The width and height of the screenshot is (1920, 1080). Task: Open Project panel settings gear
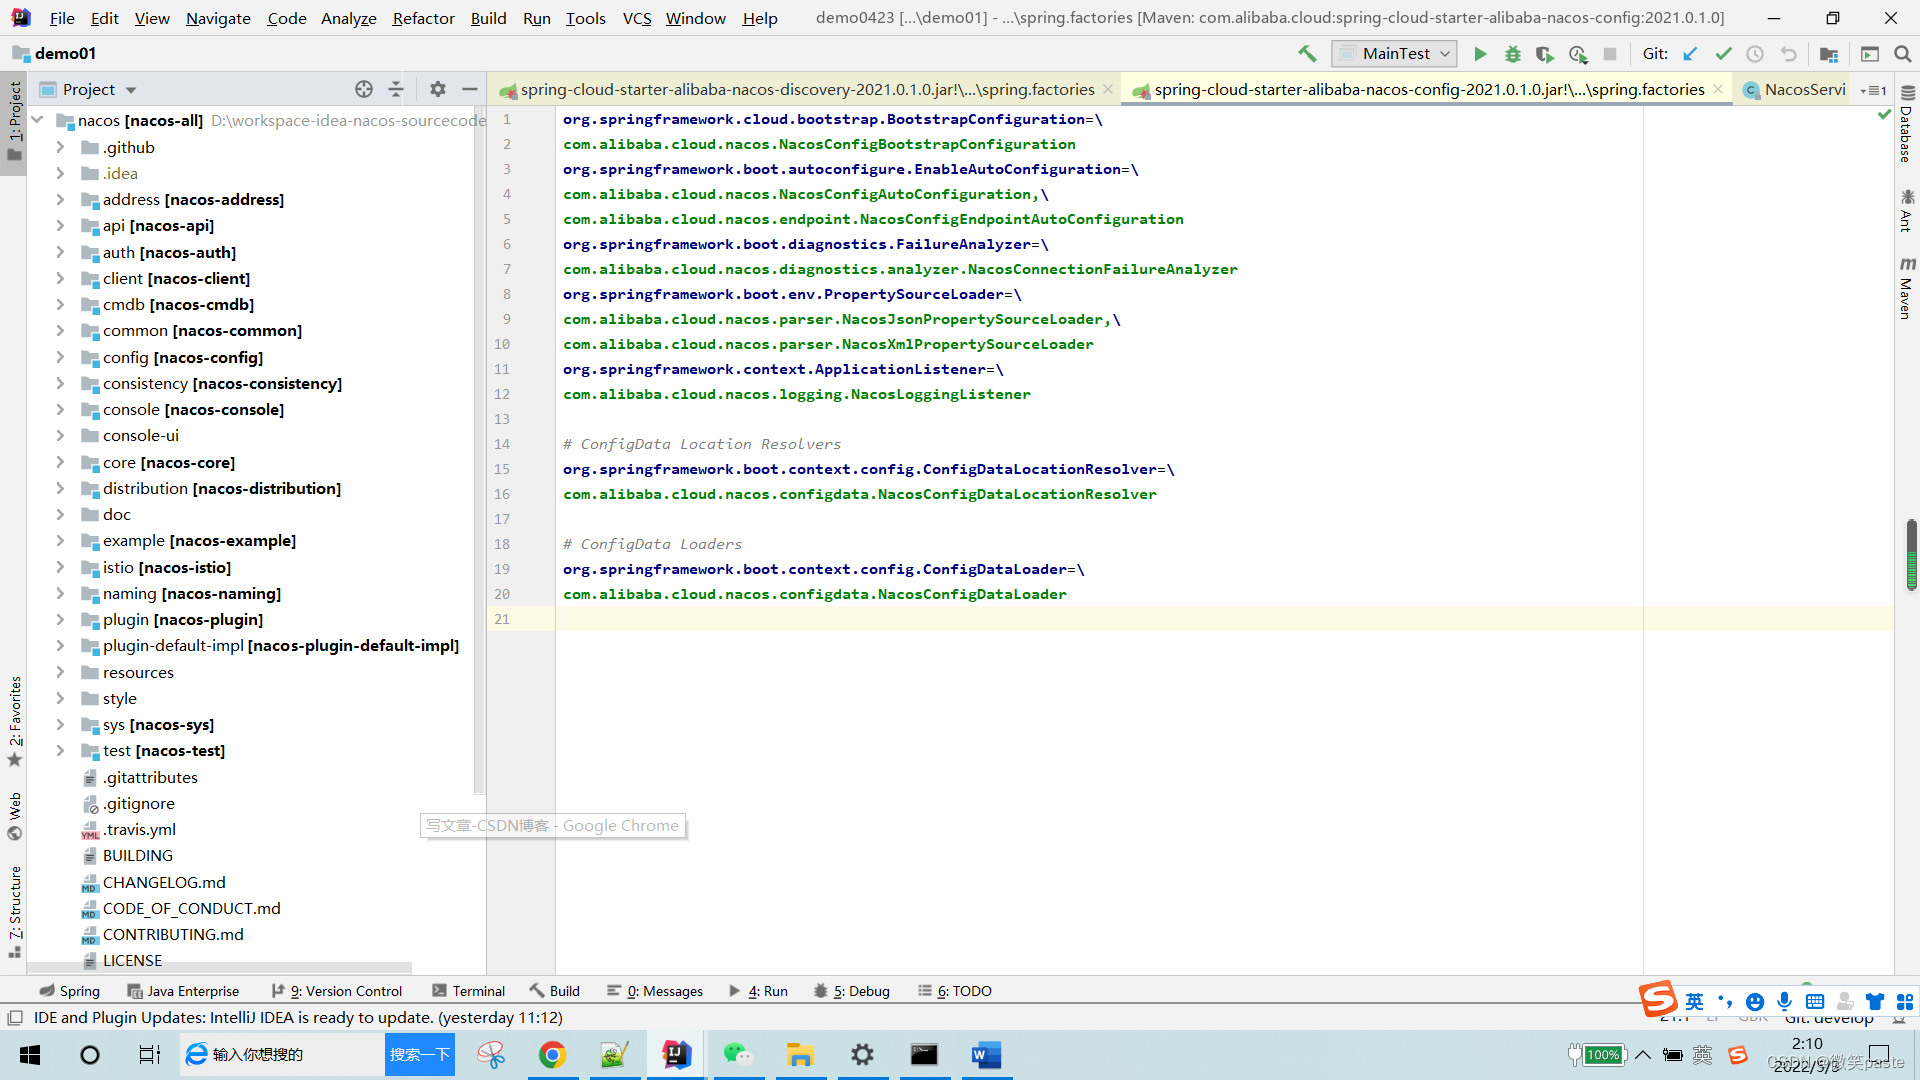click(x=438, y=89)
